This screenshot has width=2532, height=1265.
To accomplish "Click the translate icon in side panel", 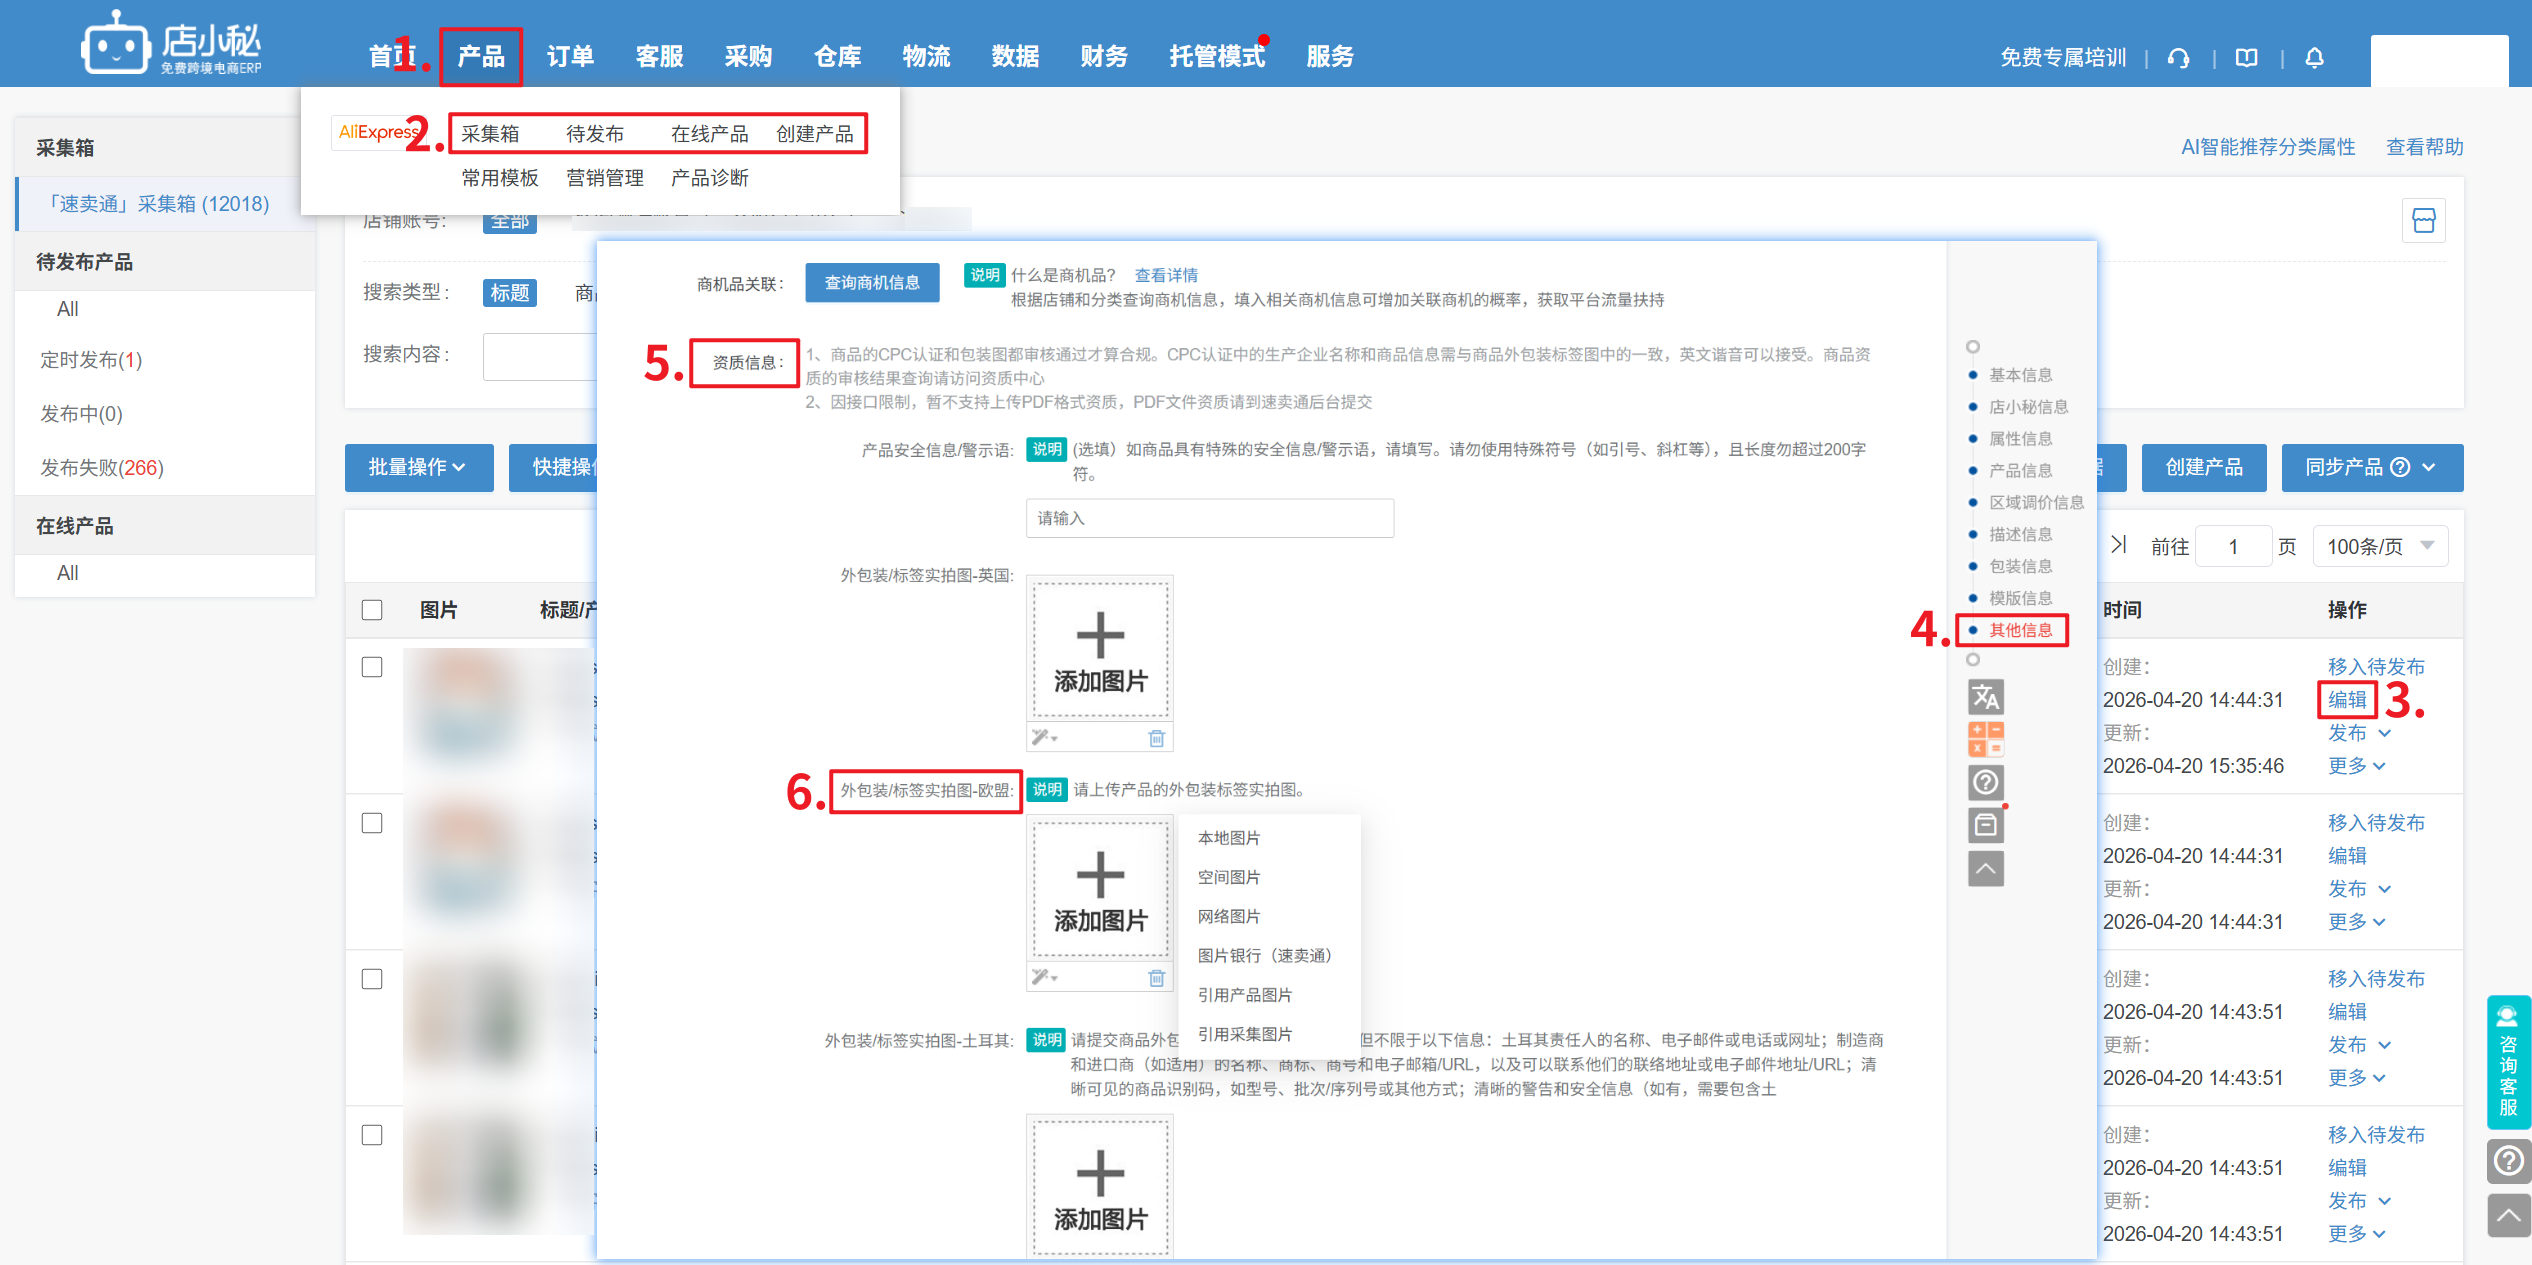I will [x=1985, y=696].
